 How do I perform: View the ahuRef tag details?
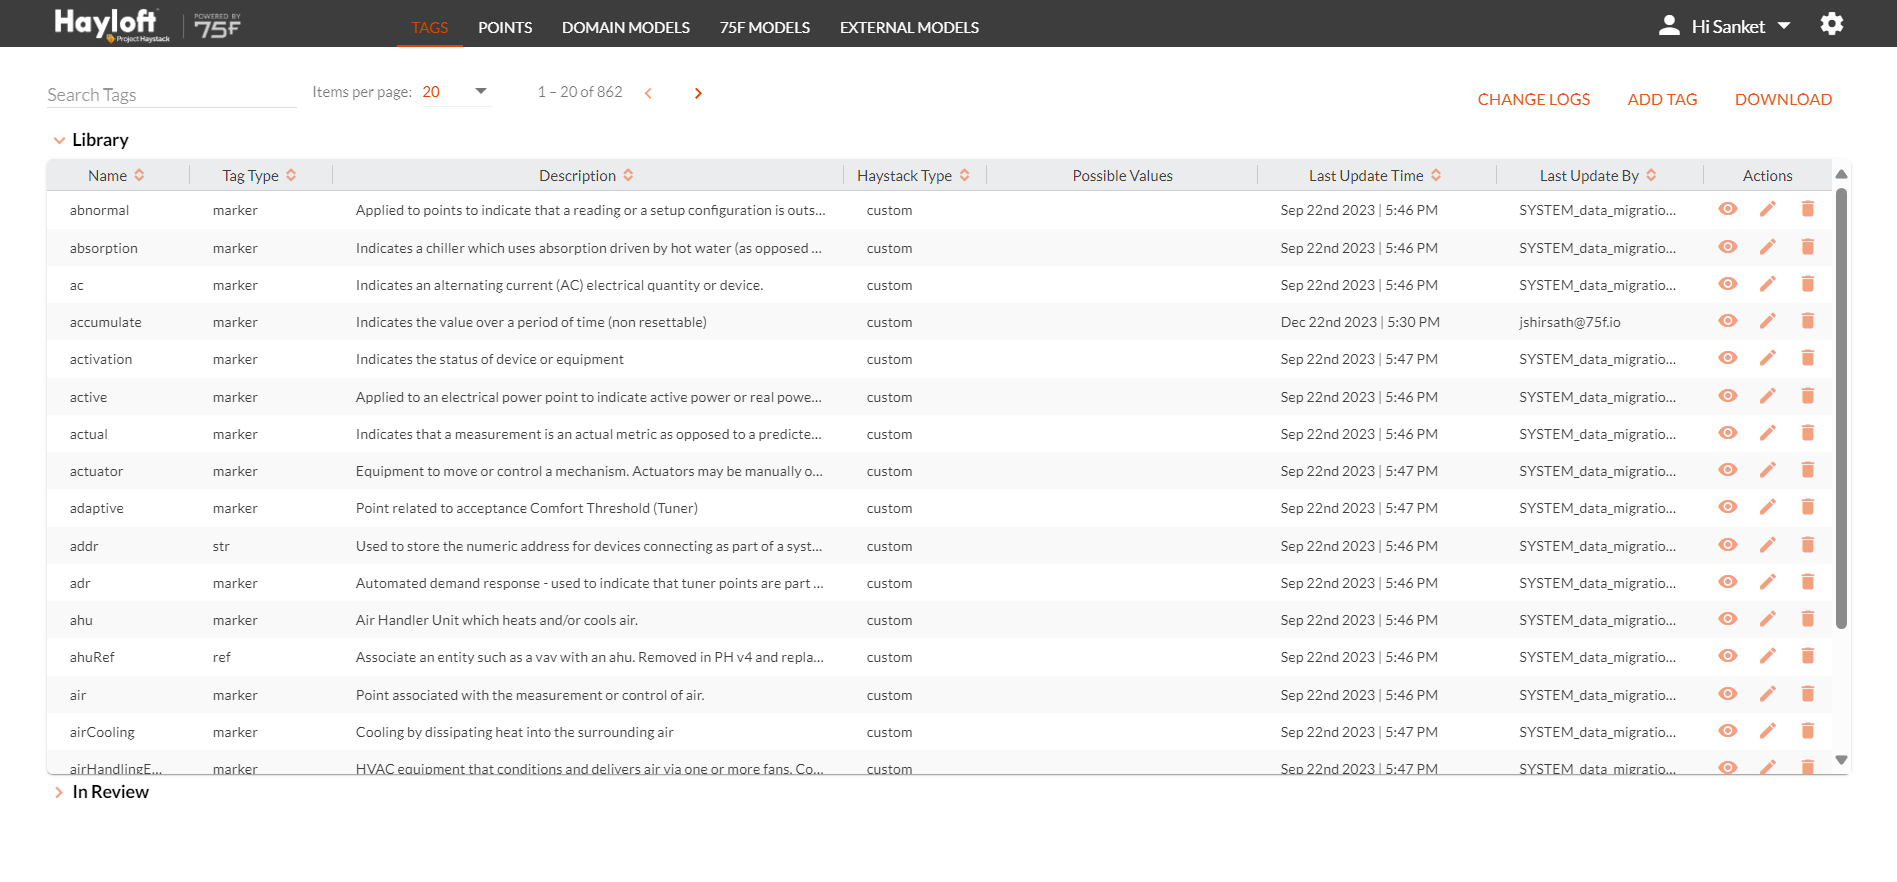click(x=1728, y=656)
